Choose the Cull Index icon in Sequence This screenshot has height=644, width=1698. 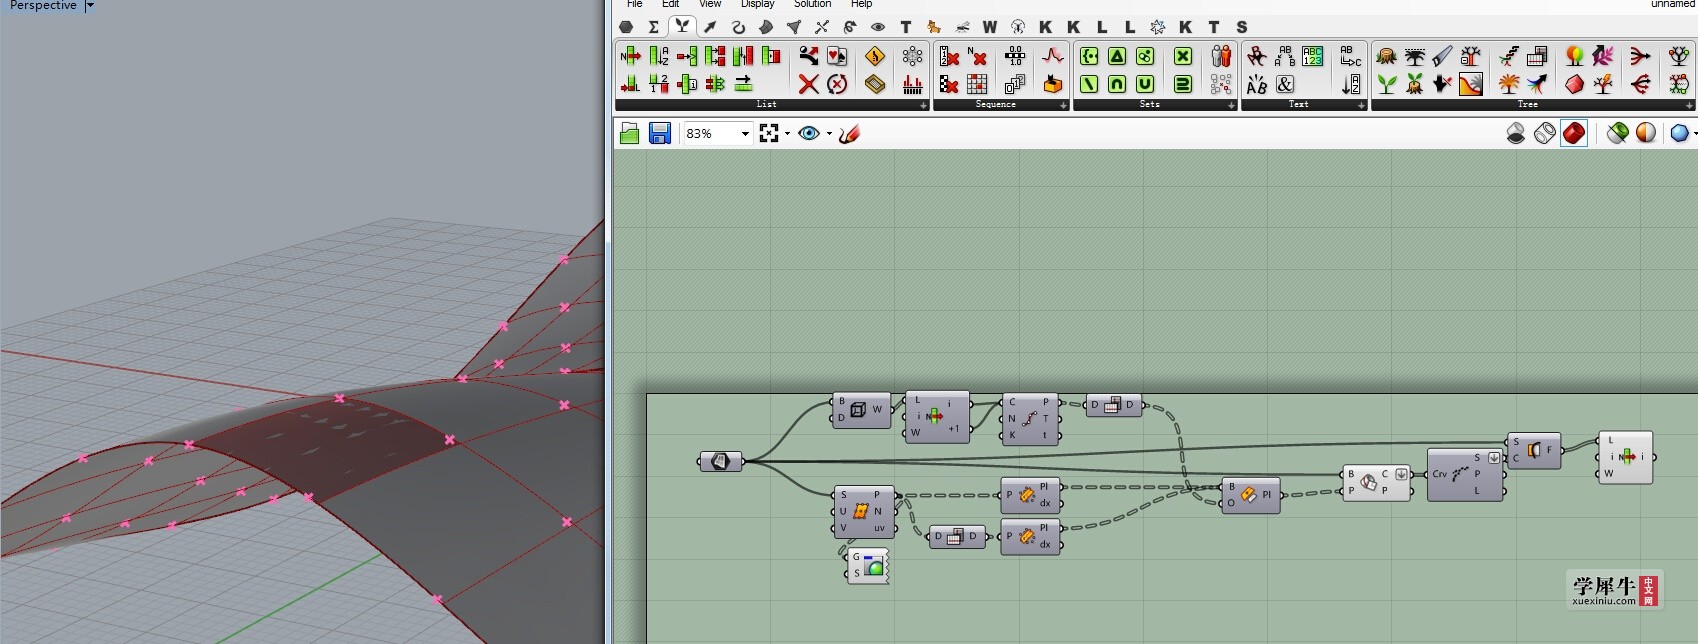tap(949, 56)
